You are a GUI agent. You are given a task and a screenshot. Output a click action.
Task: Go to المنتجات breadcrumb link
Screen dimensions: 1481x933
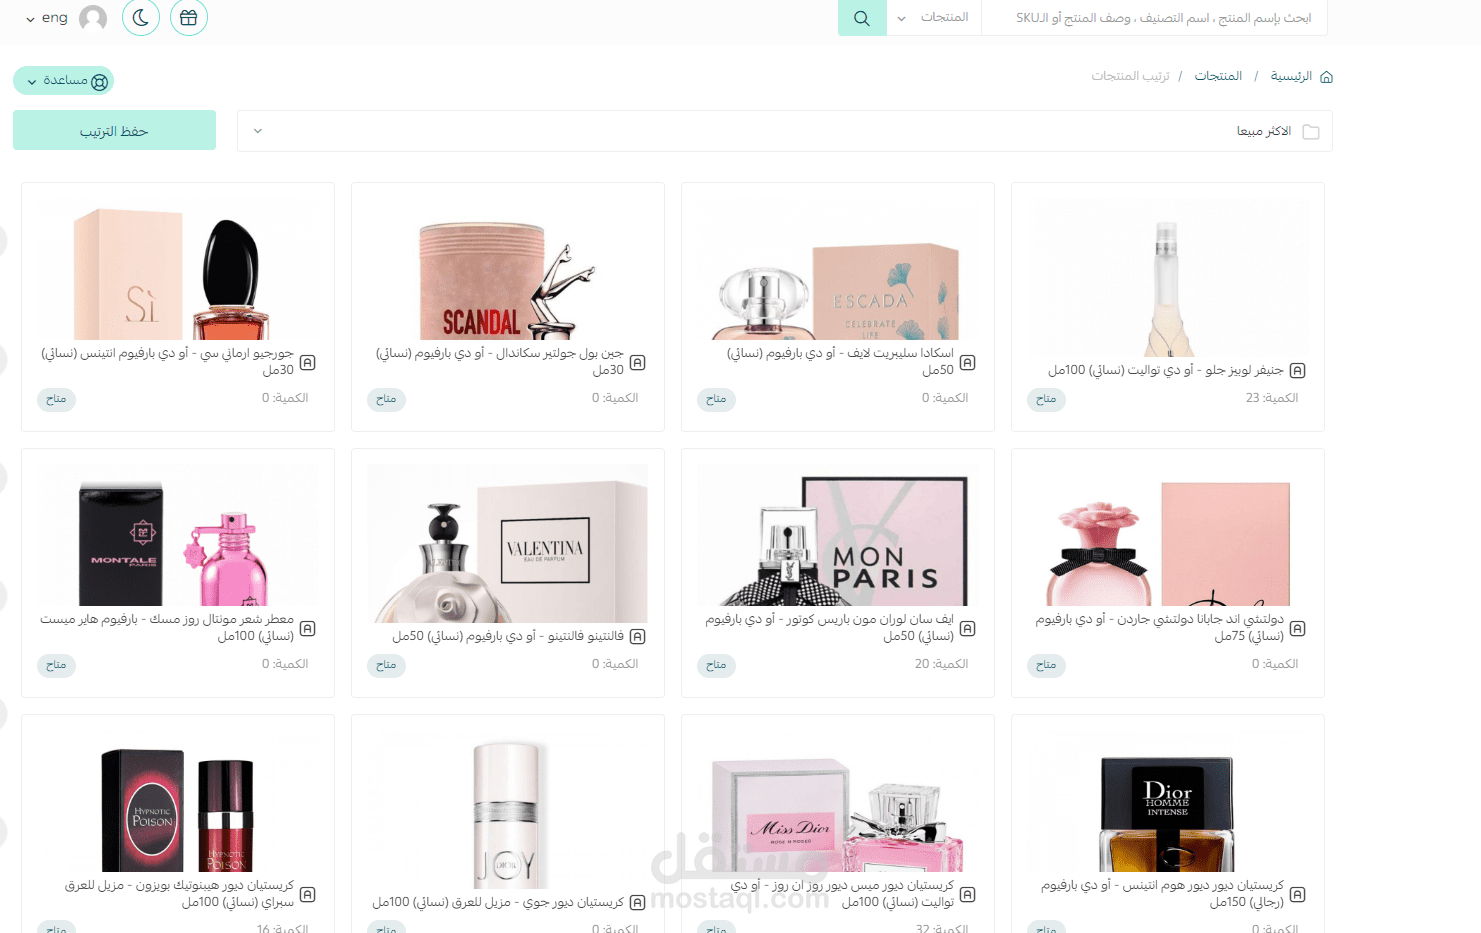pyautogui.click(x=1218, y=76)
